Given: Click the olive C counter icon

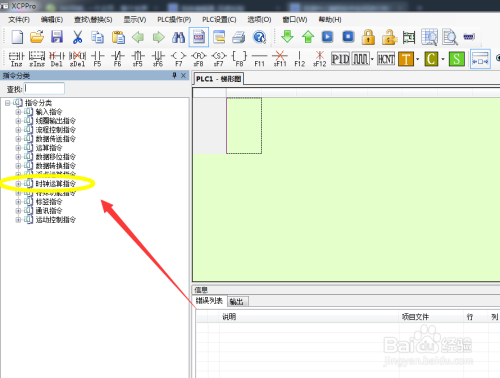Looking at the screenshot, I should [x=431, y=59].
